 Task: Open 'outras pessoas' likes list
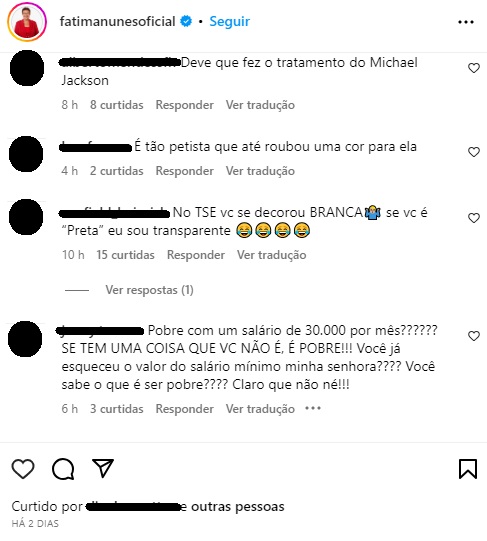click(238, 506)
